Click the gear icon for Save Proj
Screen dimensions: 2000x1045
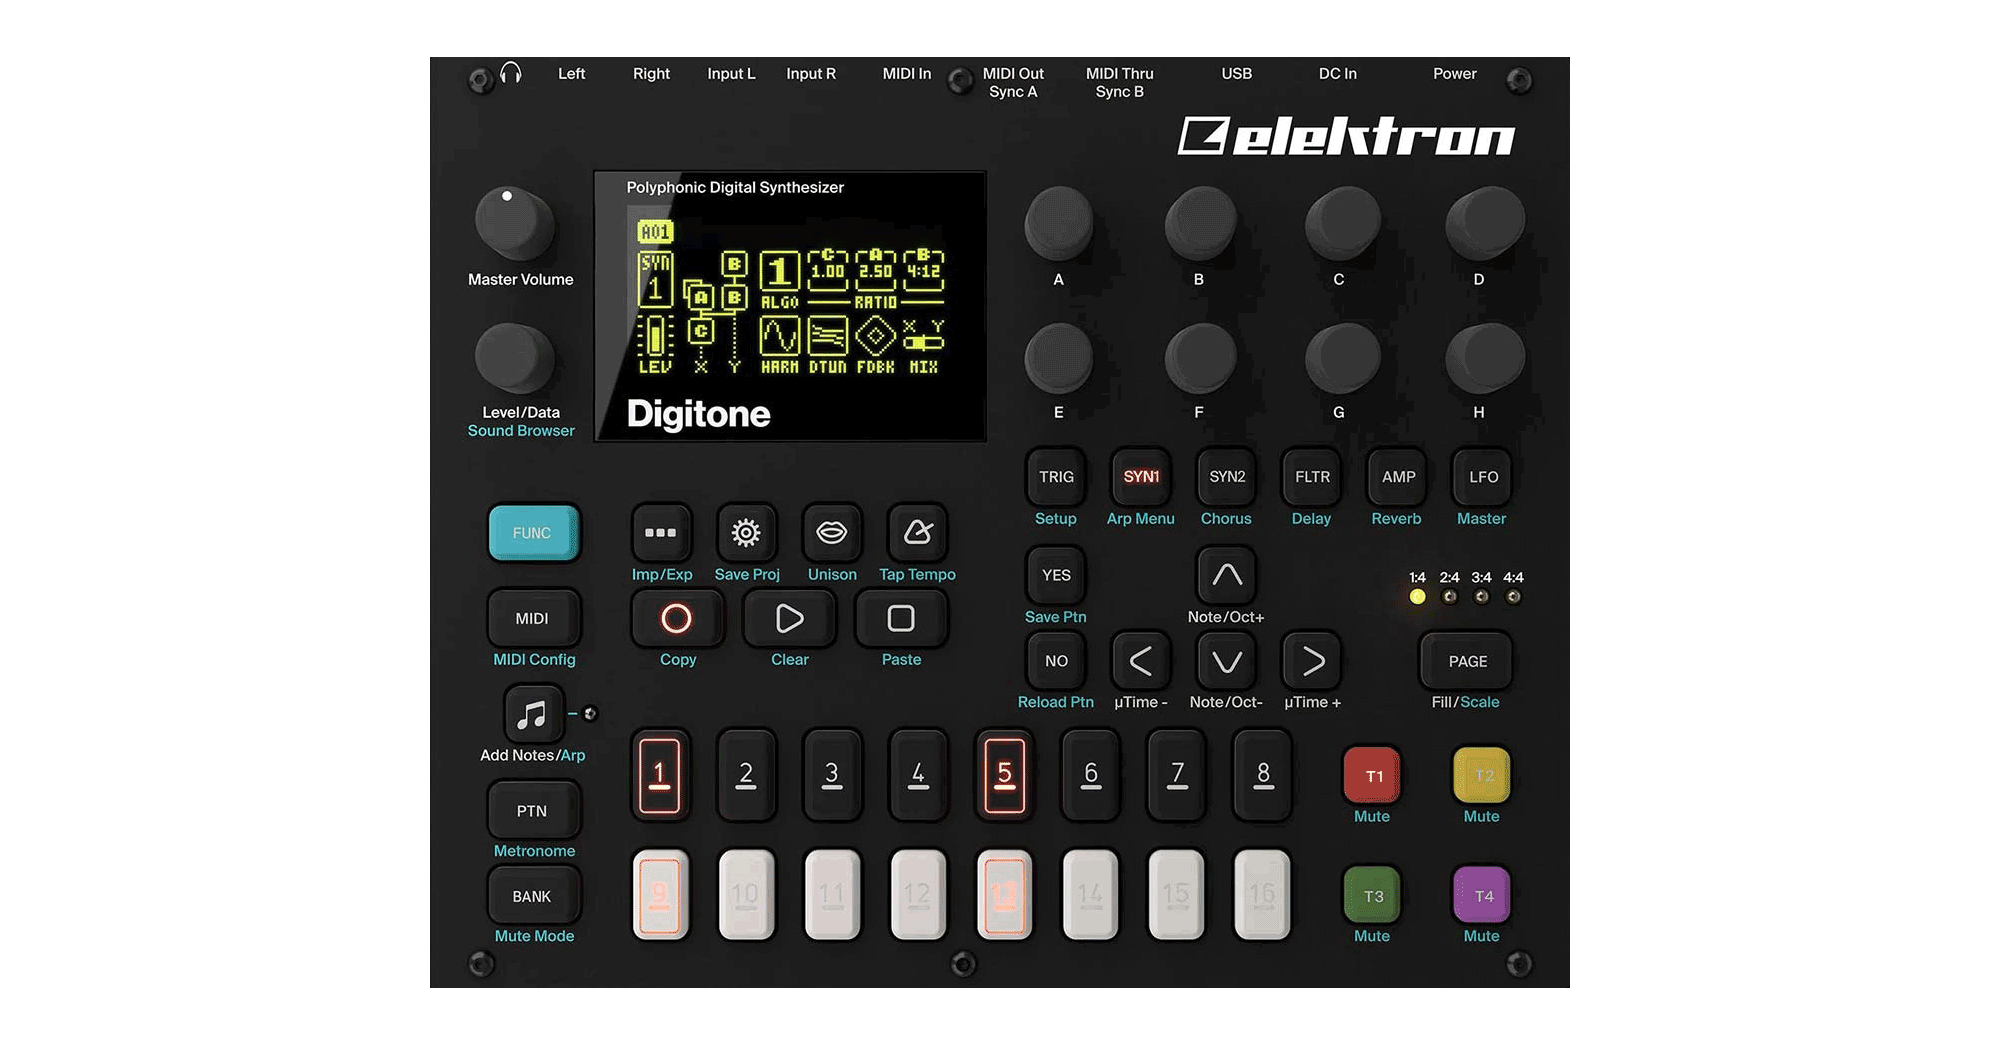point(745,533)
